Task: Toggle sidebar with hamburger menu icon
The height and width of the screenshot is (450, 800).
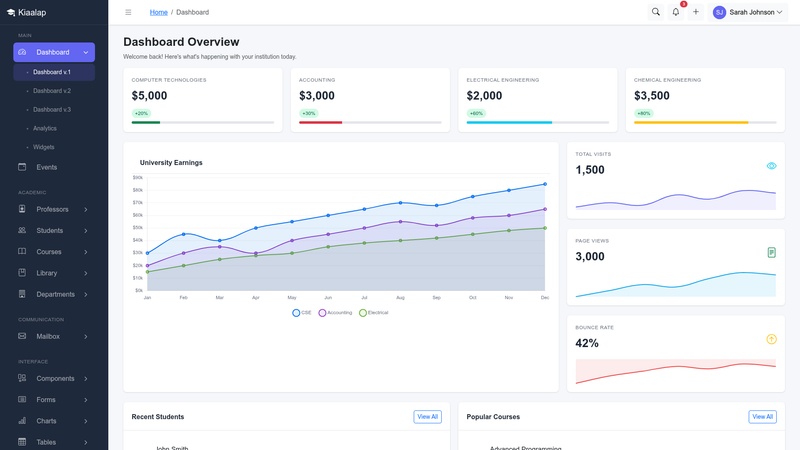Action: [x=128, y=12]
